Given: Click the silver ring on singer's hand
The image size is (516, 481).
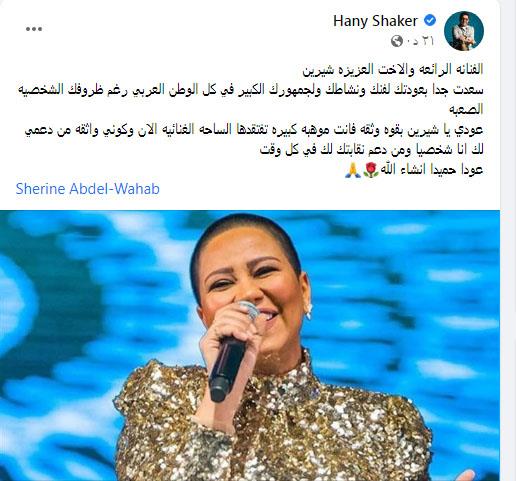Looking at the screenshot, I should pos(249,309).
